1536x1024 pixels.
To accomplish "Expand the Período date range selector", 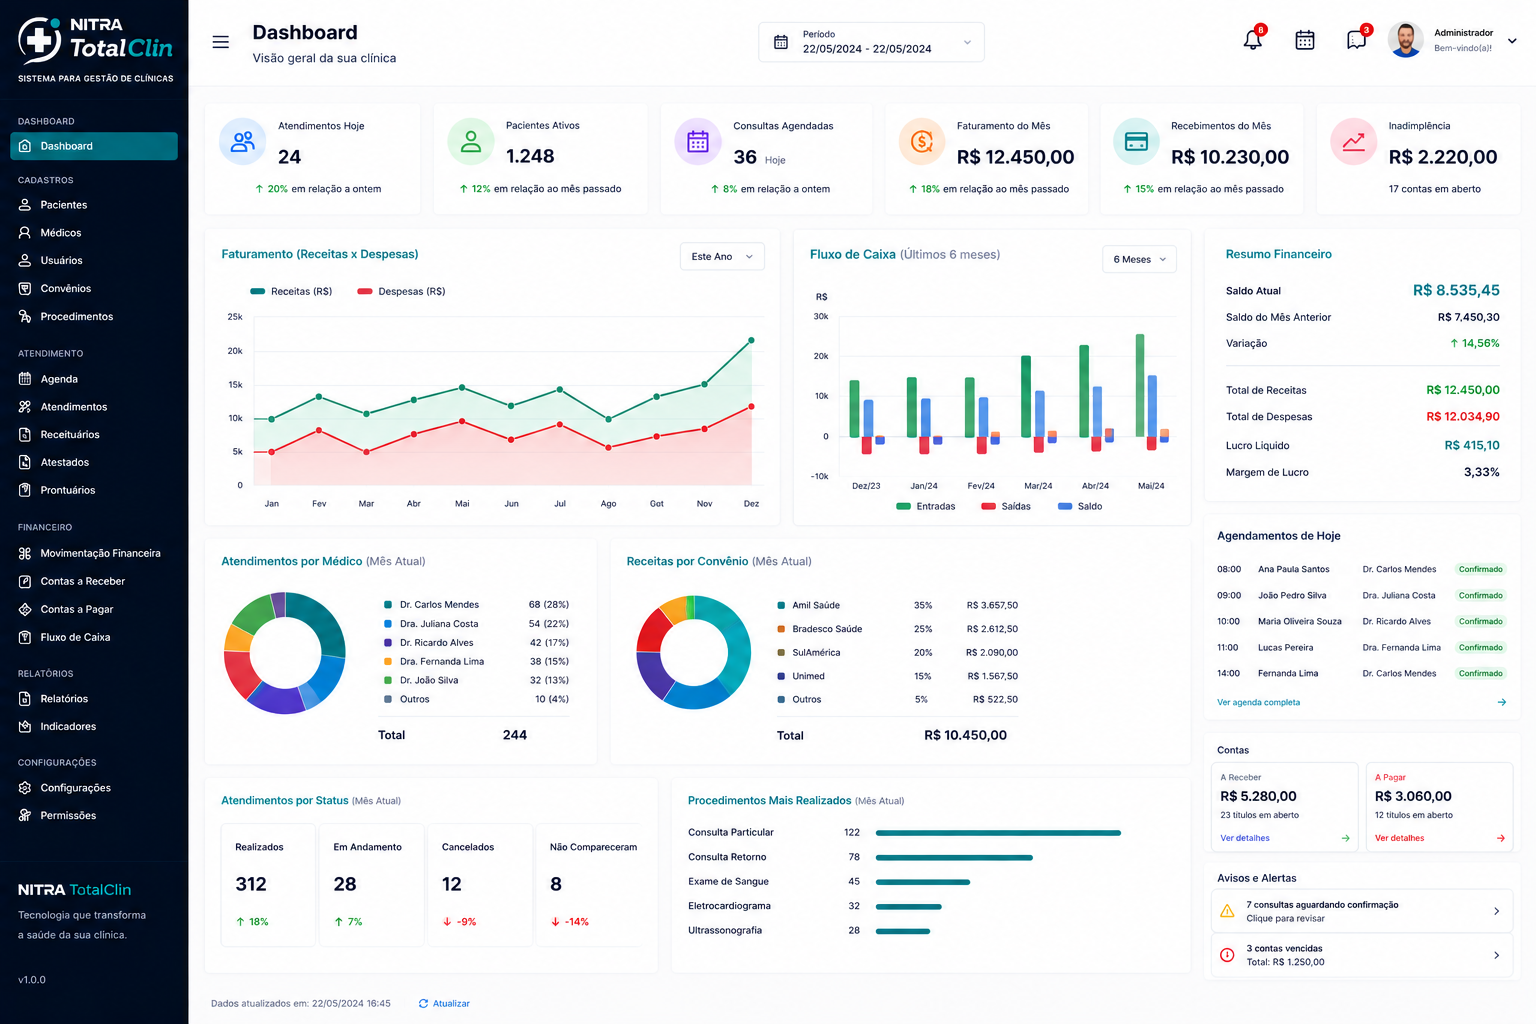I will click(871, 42).
